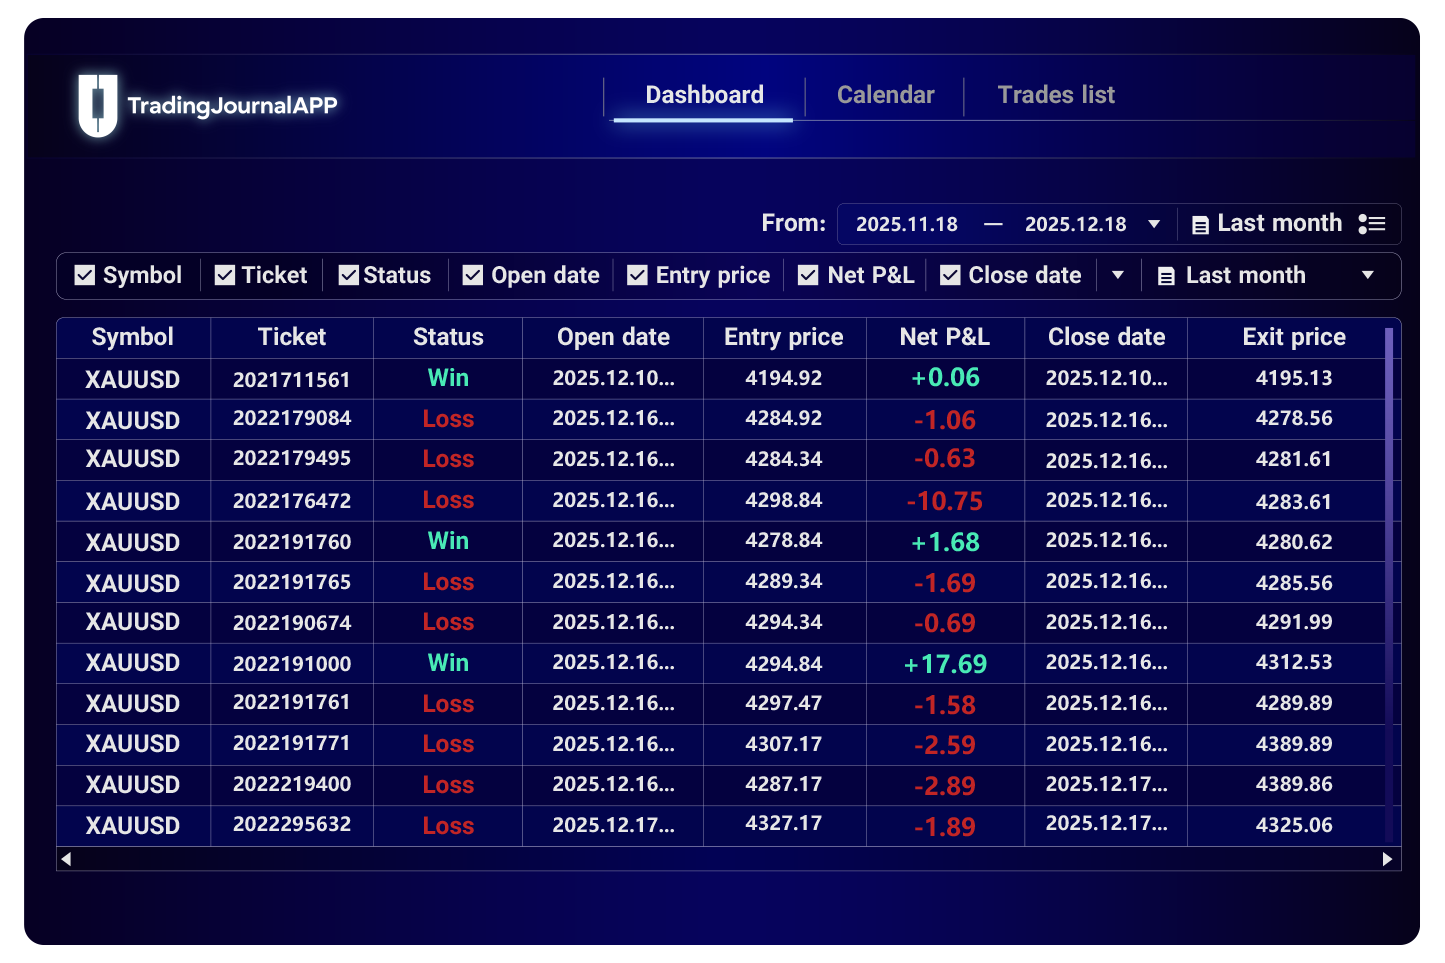Viewport: 1445px width, 963px height.
Task: Click the document icon in the top Last month button
Action: [1200, 225]
